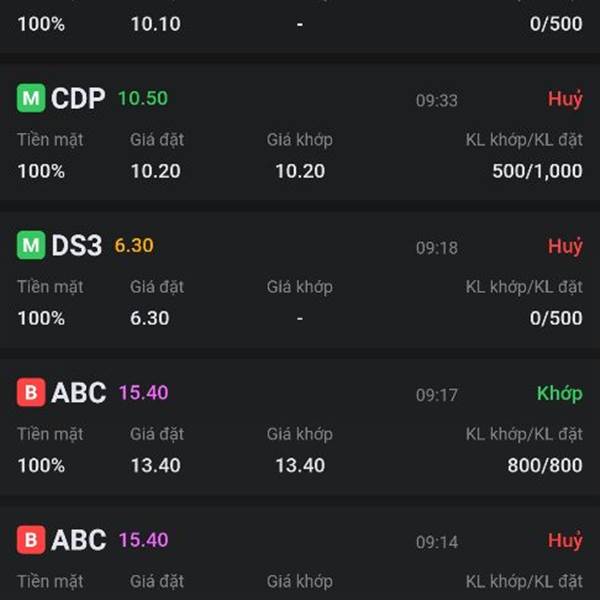Click the DS3 current price 6.30
Image resolution: width=600 pixels, height=600 pixels.
(134, 245)
